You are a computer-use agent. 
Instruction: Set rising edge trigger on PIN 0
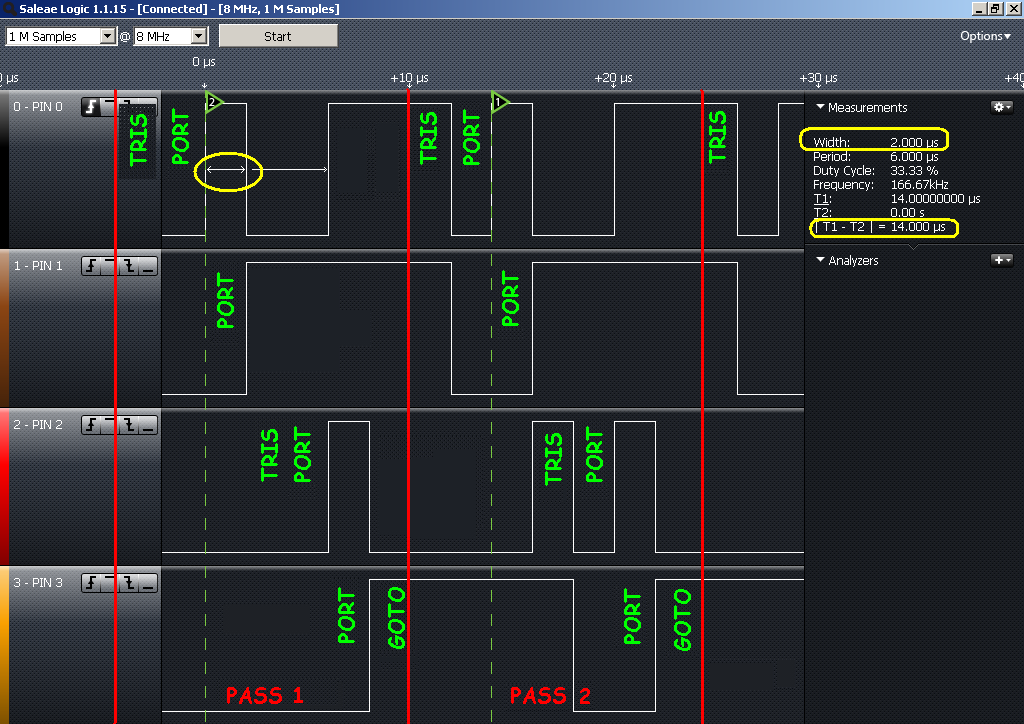91,107
